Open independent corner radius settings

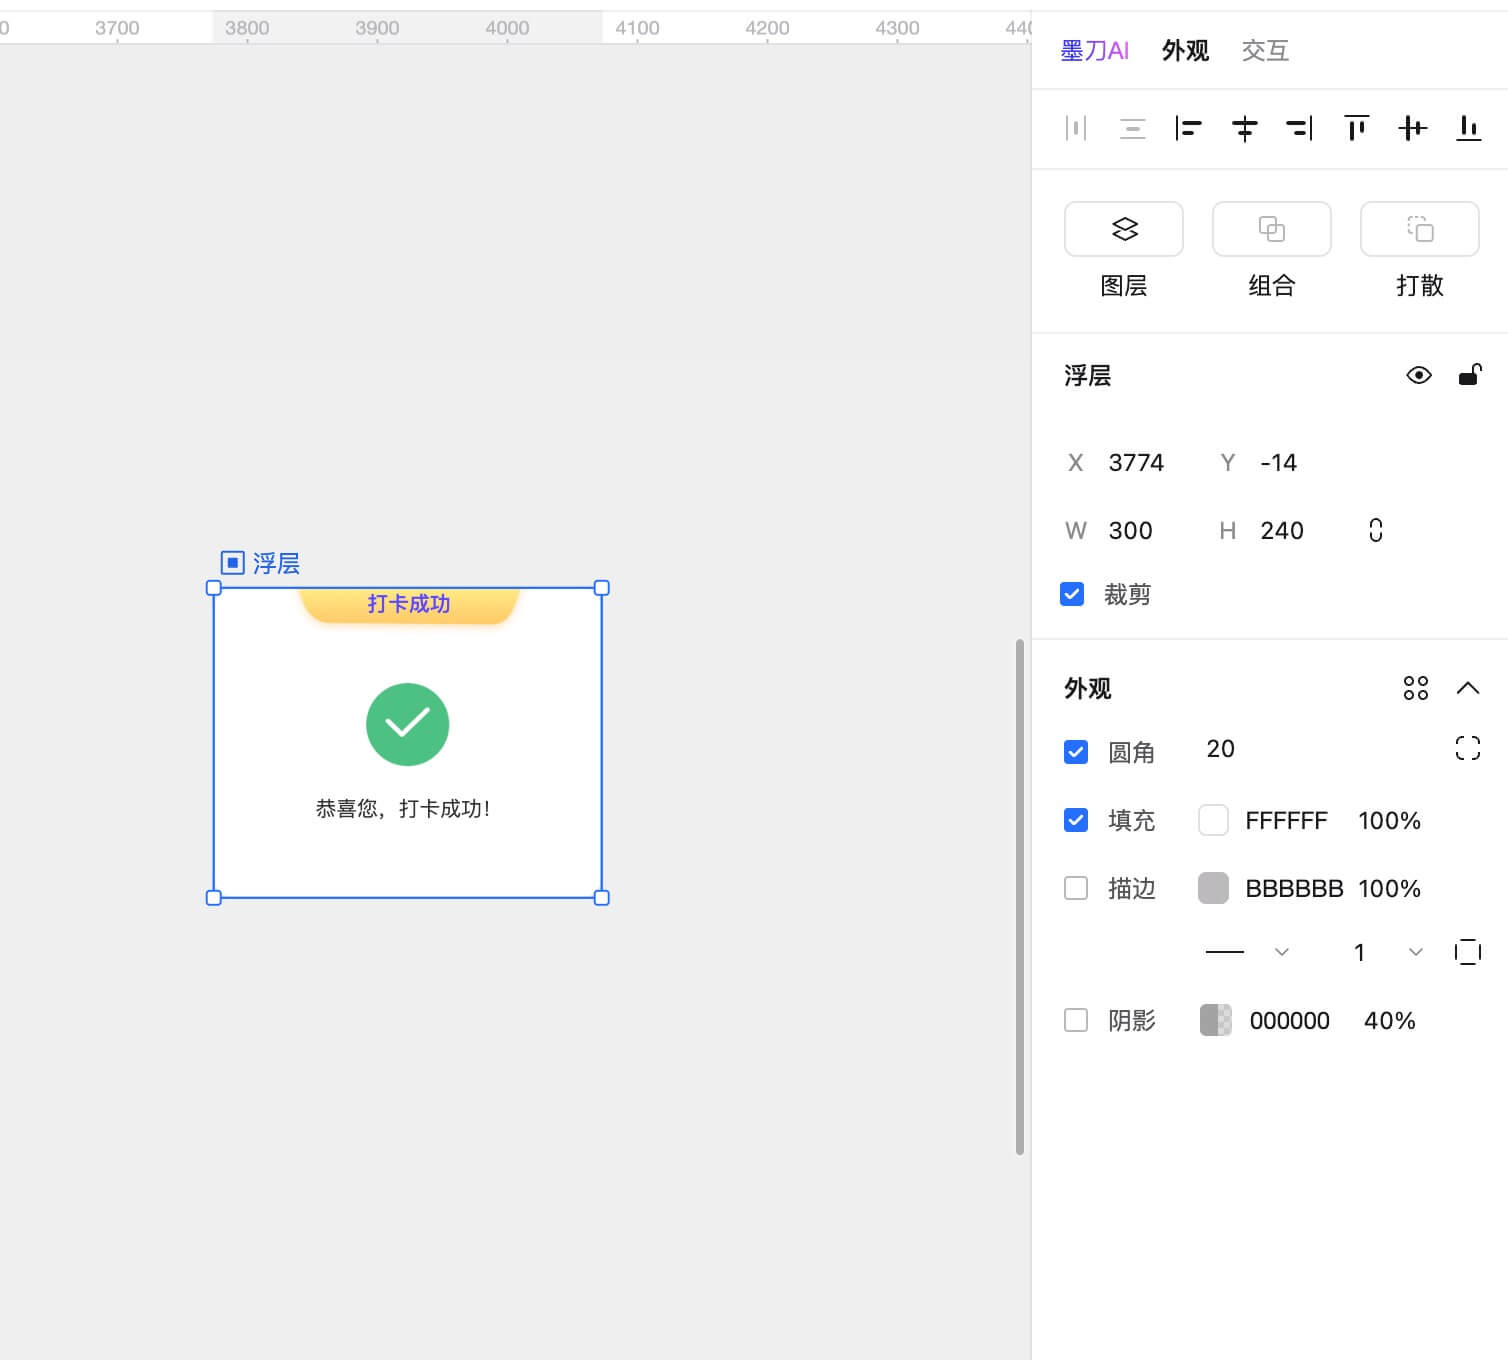pyautogui.click(x=1467, y=748)
